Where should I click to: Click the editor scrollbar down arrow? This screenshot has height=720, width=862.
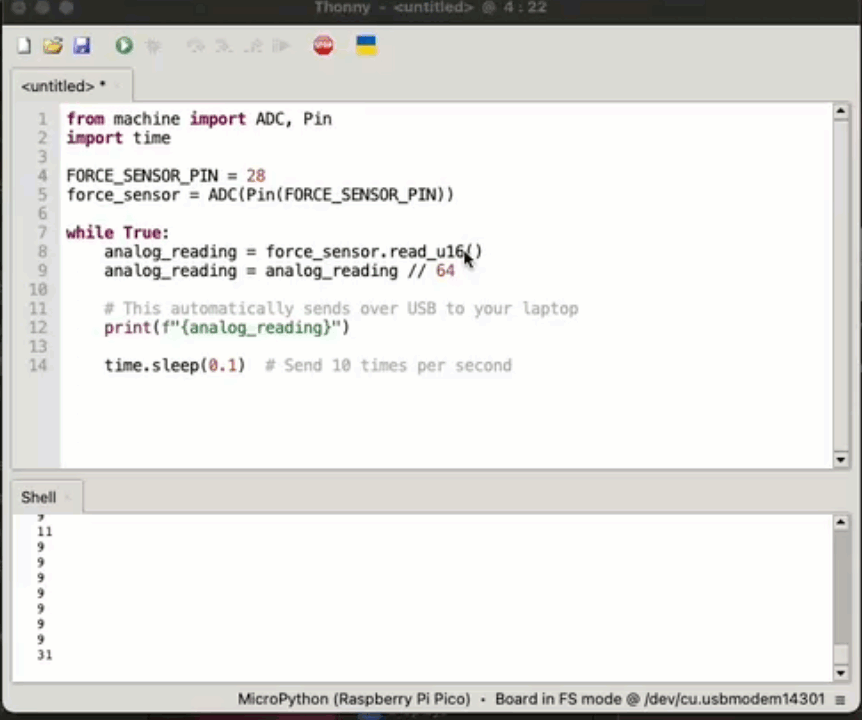841,459
